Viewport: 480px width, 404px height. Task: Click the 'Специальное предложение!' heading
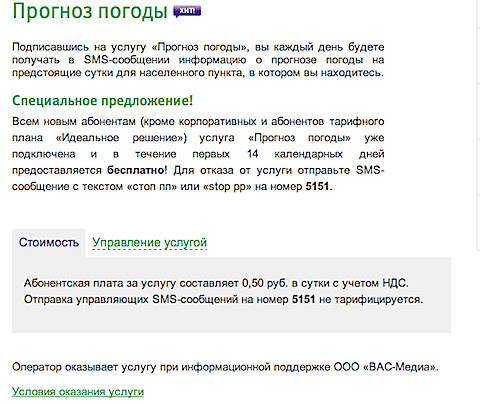point(103,100)
